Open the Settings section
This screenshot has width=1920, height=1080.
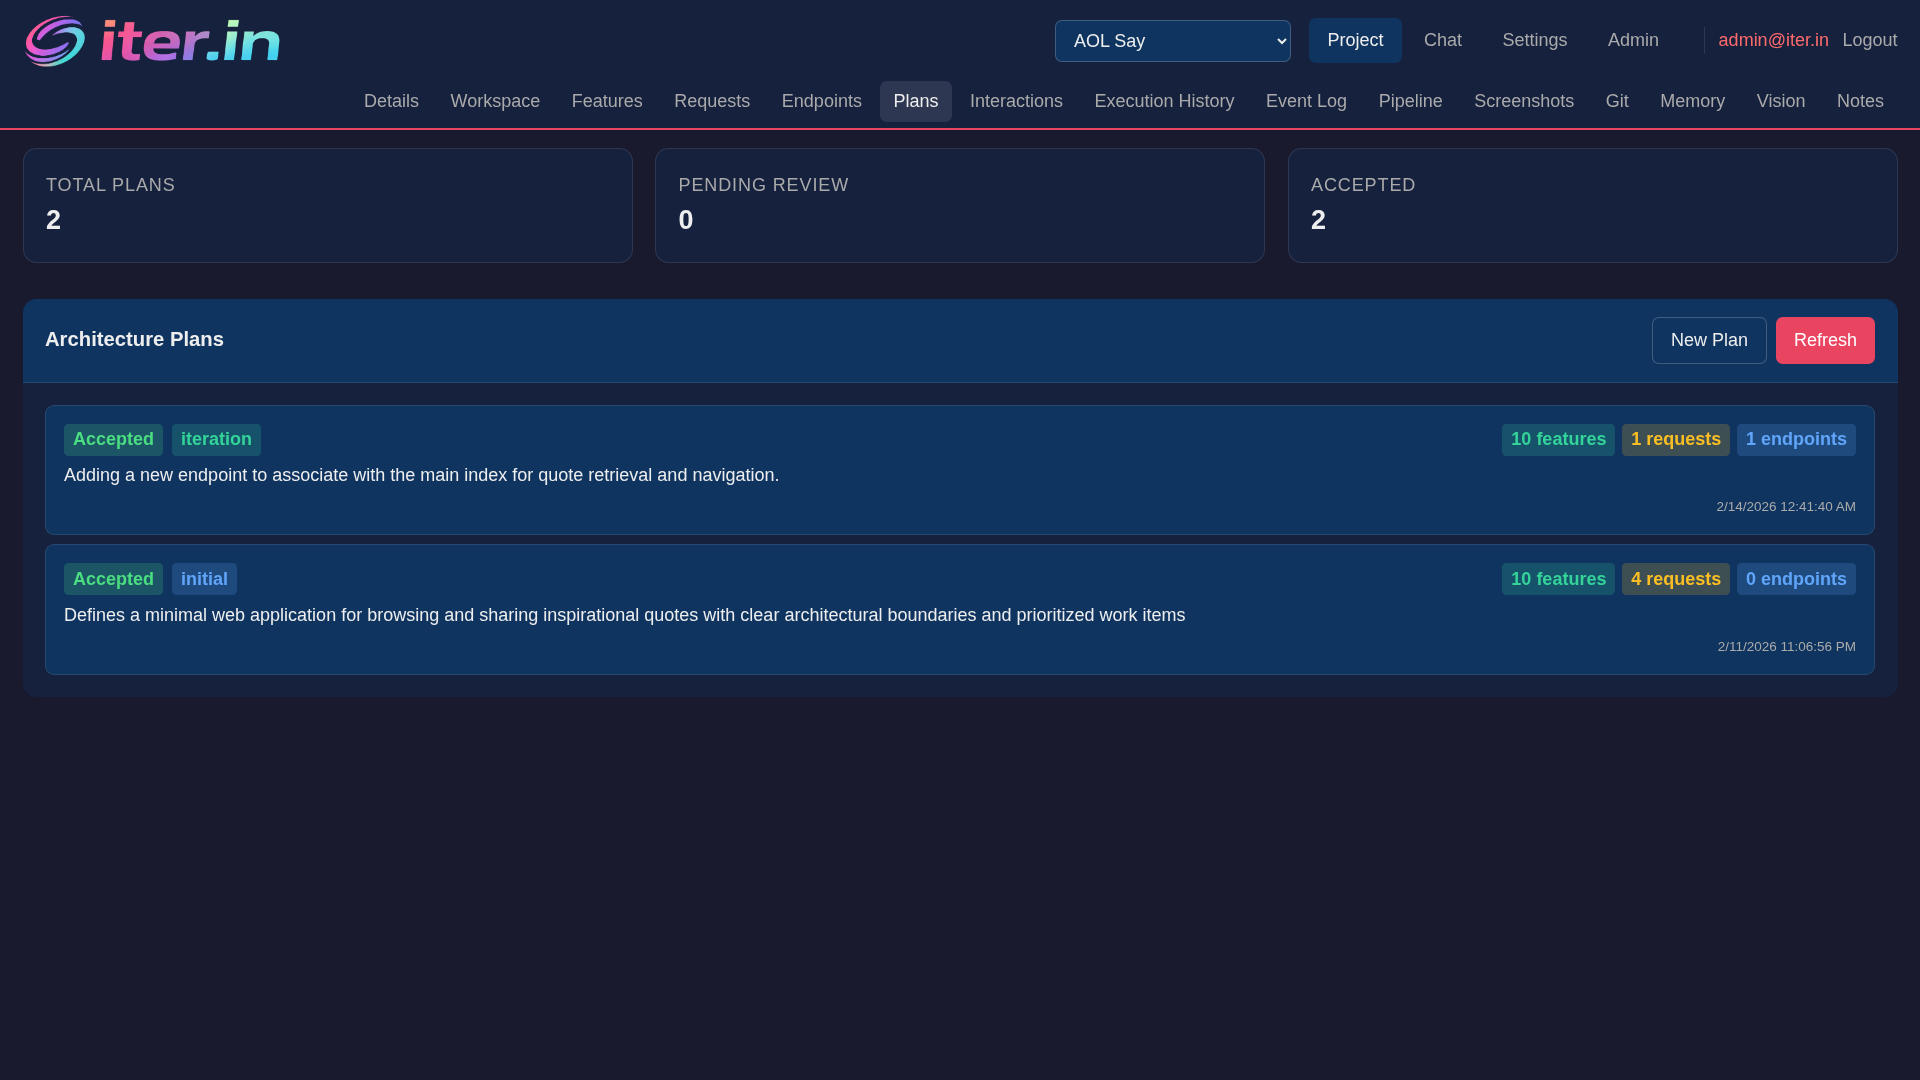(x=1534, y=40)
